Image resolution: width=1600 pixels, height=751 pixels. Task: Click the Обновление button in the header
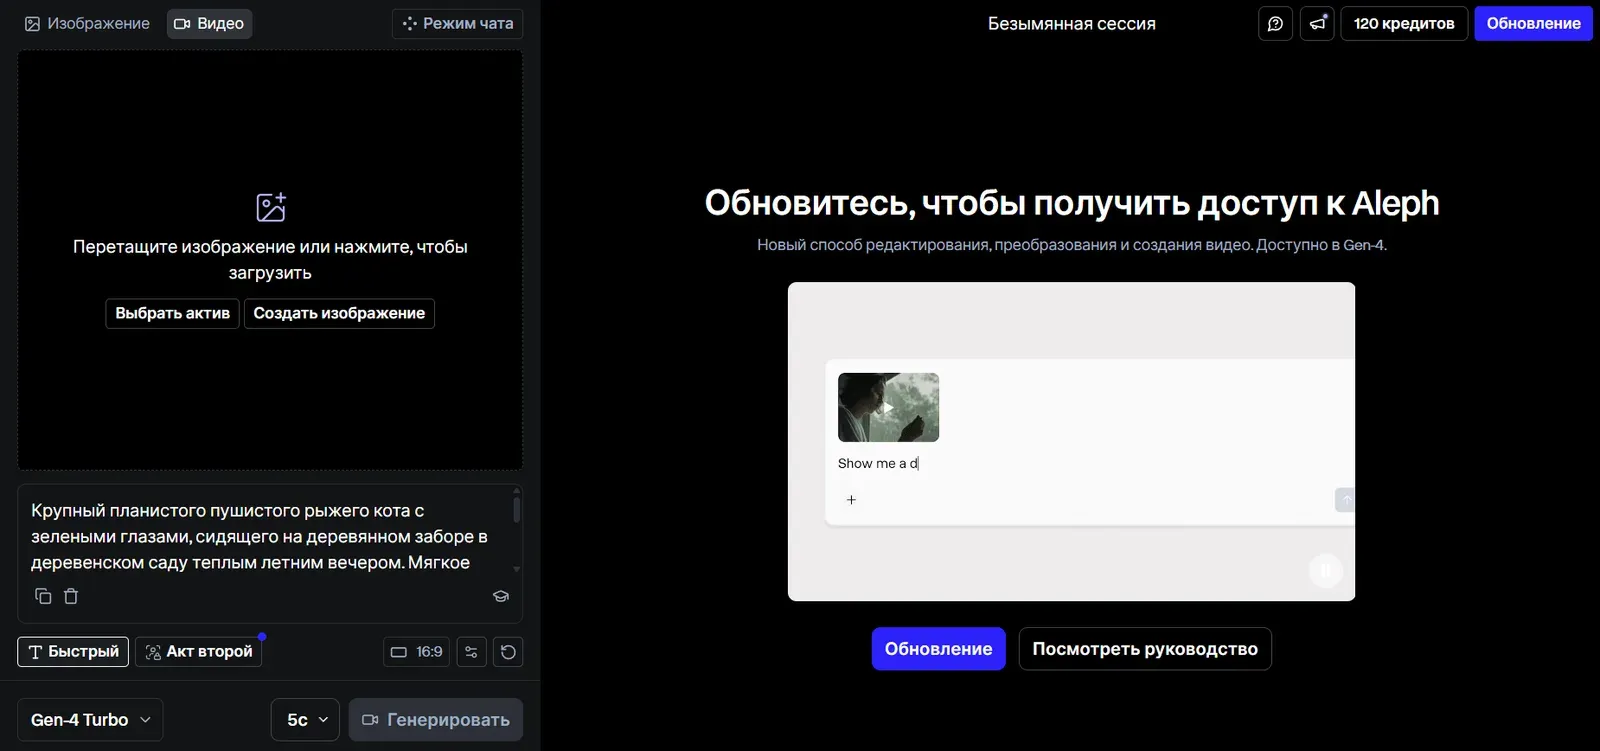[x=1533, y=23]
